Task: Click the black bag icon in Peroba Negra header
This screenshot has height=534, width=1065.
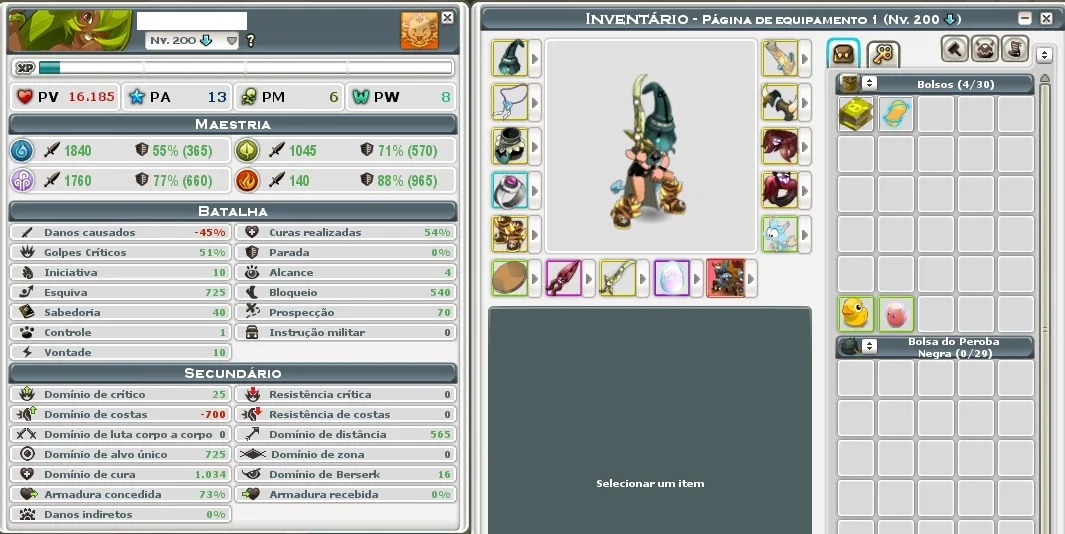Action: (x=850, y=346)
